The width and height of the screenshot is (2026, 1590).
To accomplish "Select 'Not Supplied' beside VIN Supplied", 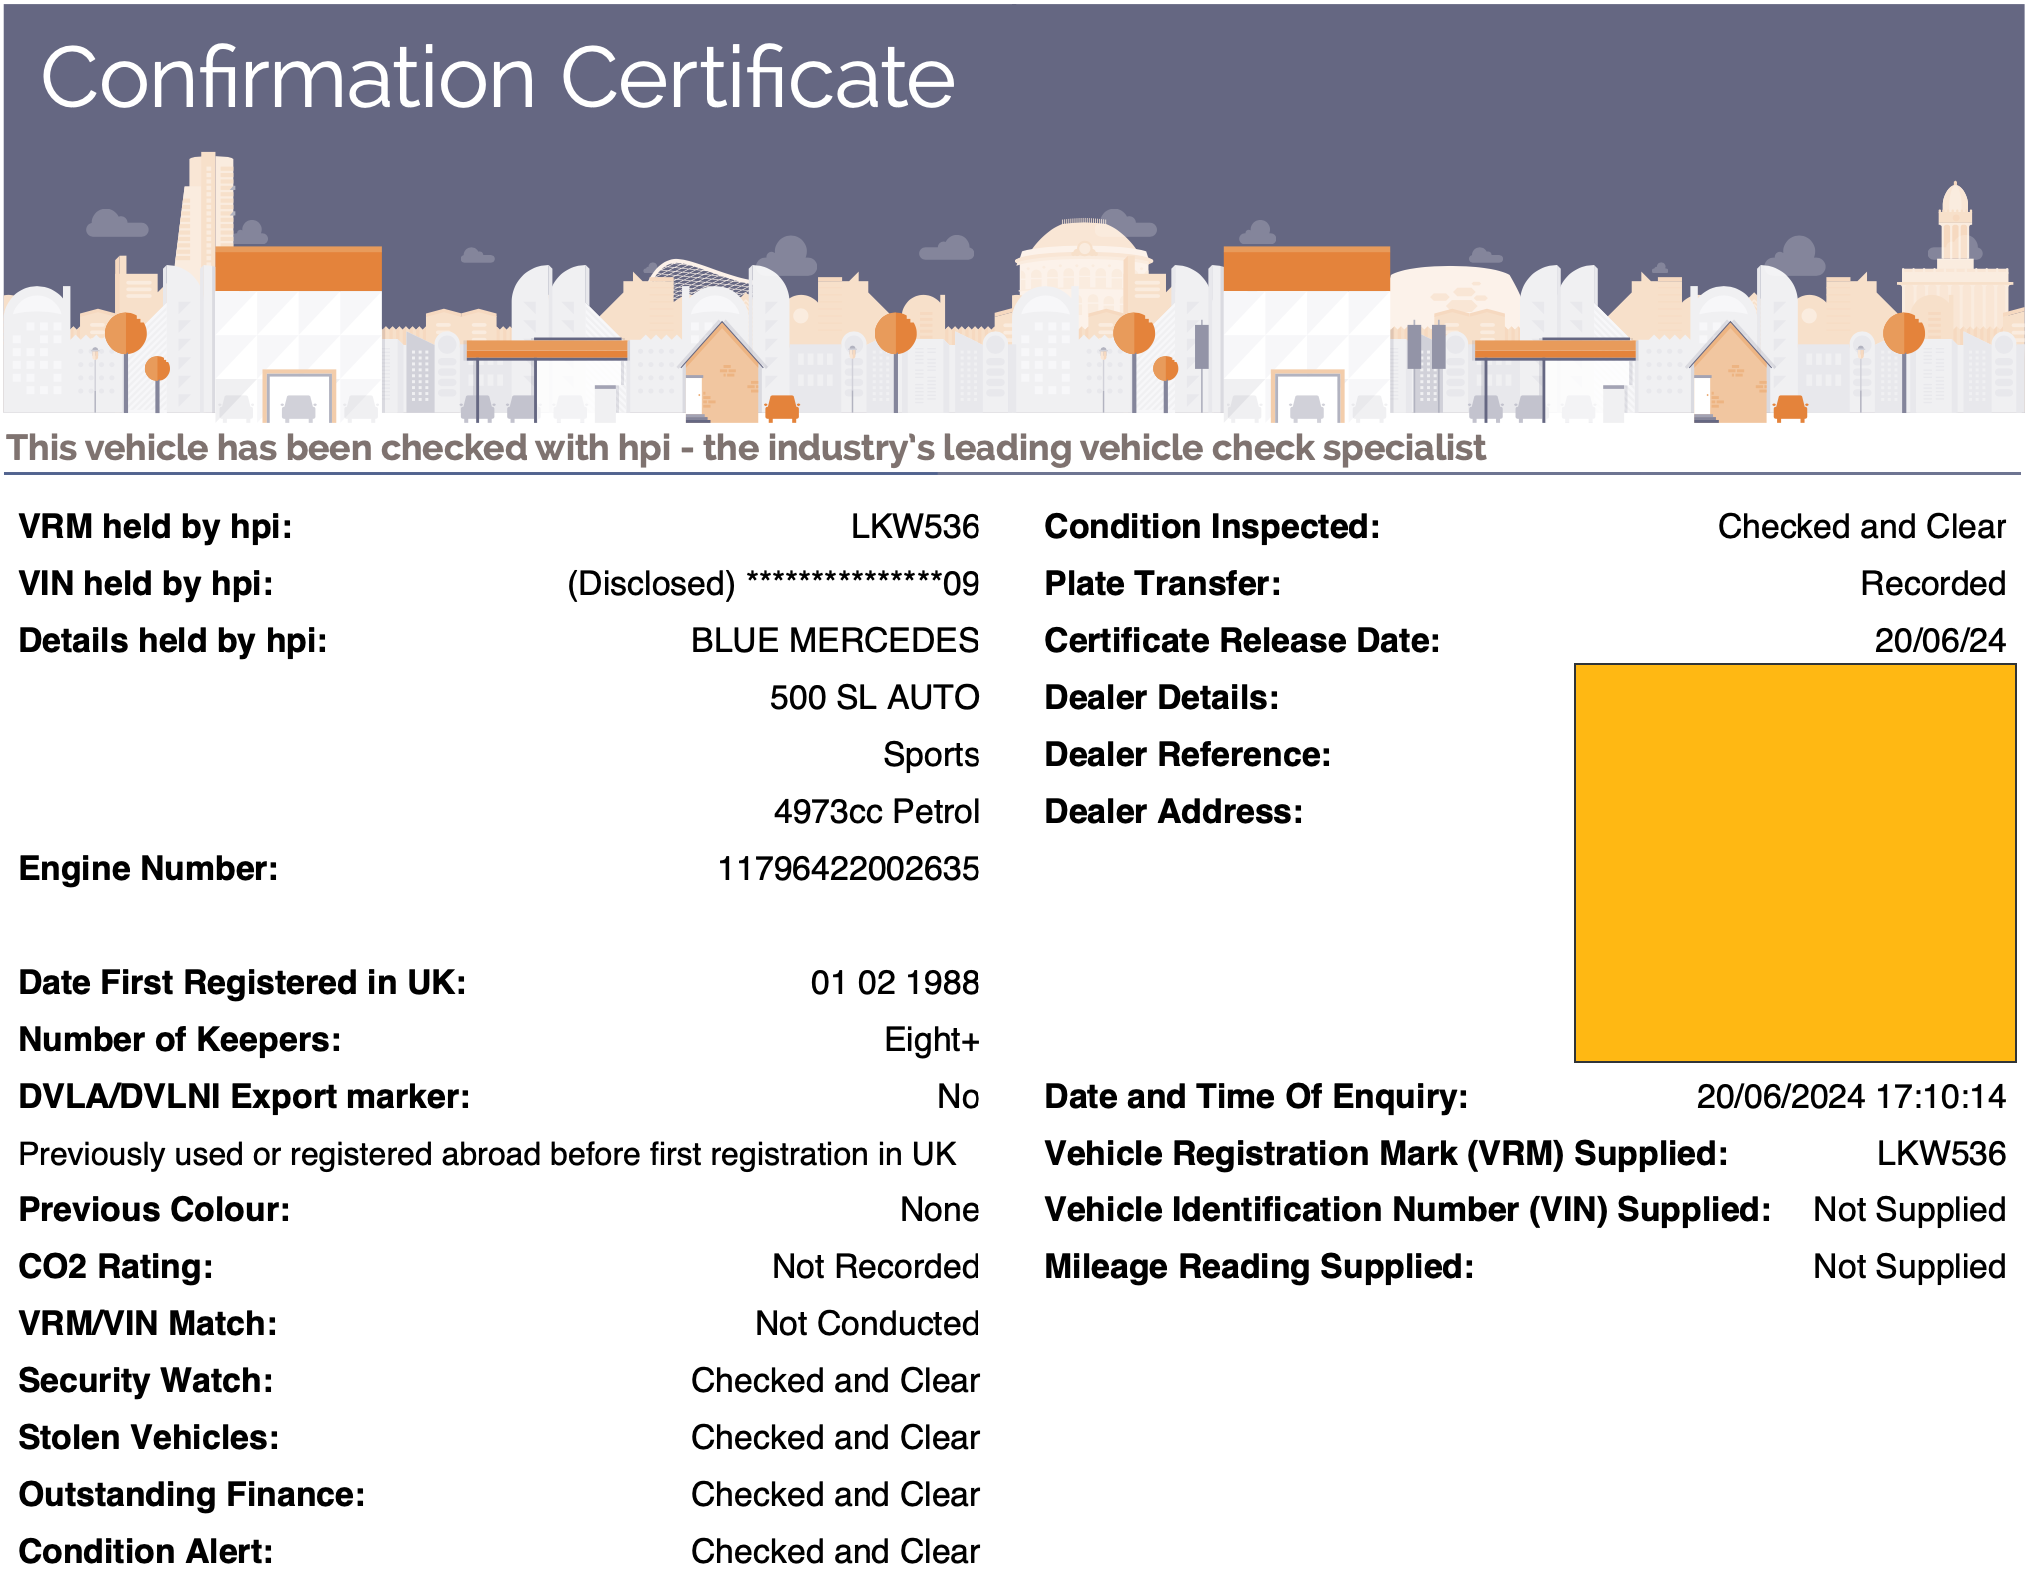I will 1910,1211.
